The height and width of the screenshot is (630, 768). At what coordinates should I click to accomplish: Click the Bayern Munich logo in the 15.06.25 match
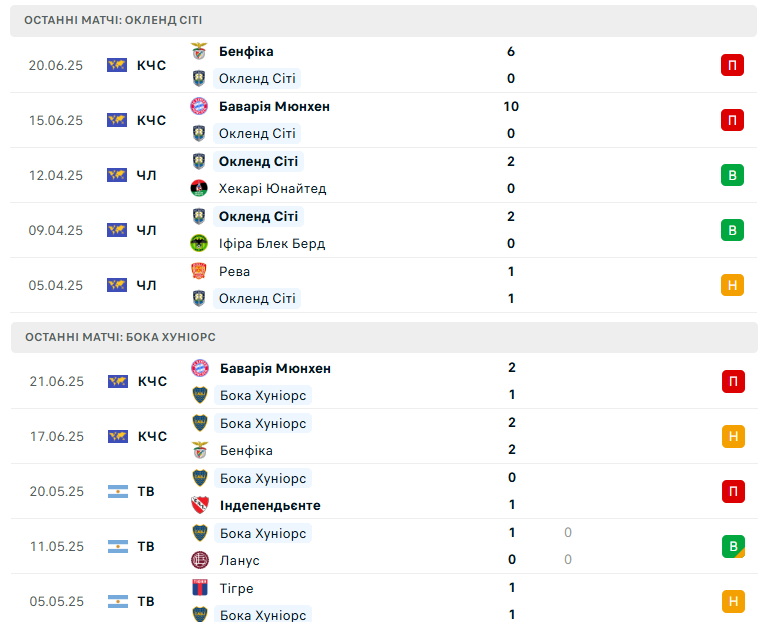pos(199,106)
